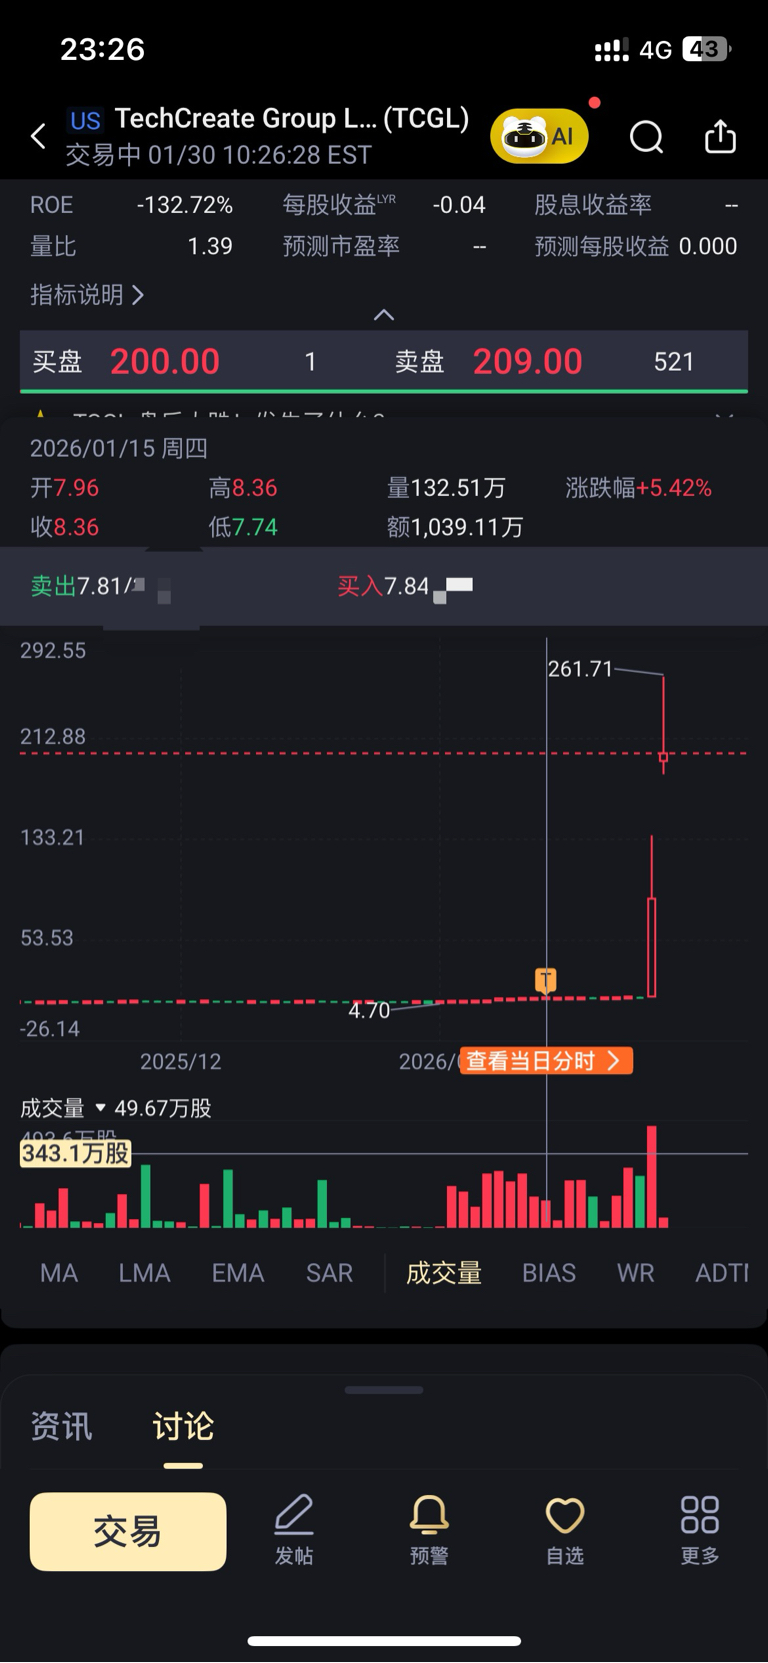Tap the 4.70 low price label
This screenshot has width=768, height=1663.
[x=369, y=1011]
